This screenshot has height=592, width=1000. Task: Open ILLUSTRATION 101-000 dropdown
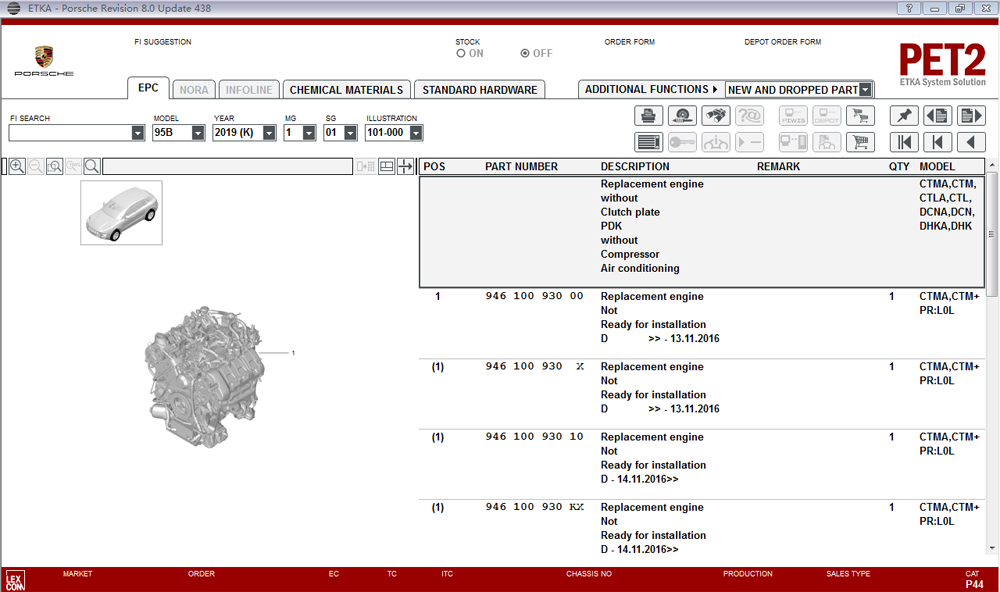coord(416,133)
